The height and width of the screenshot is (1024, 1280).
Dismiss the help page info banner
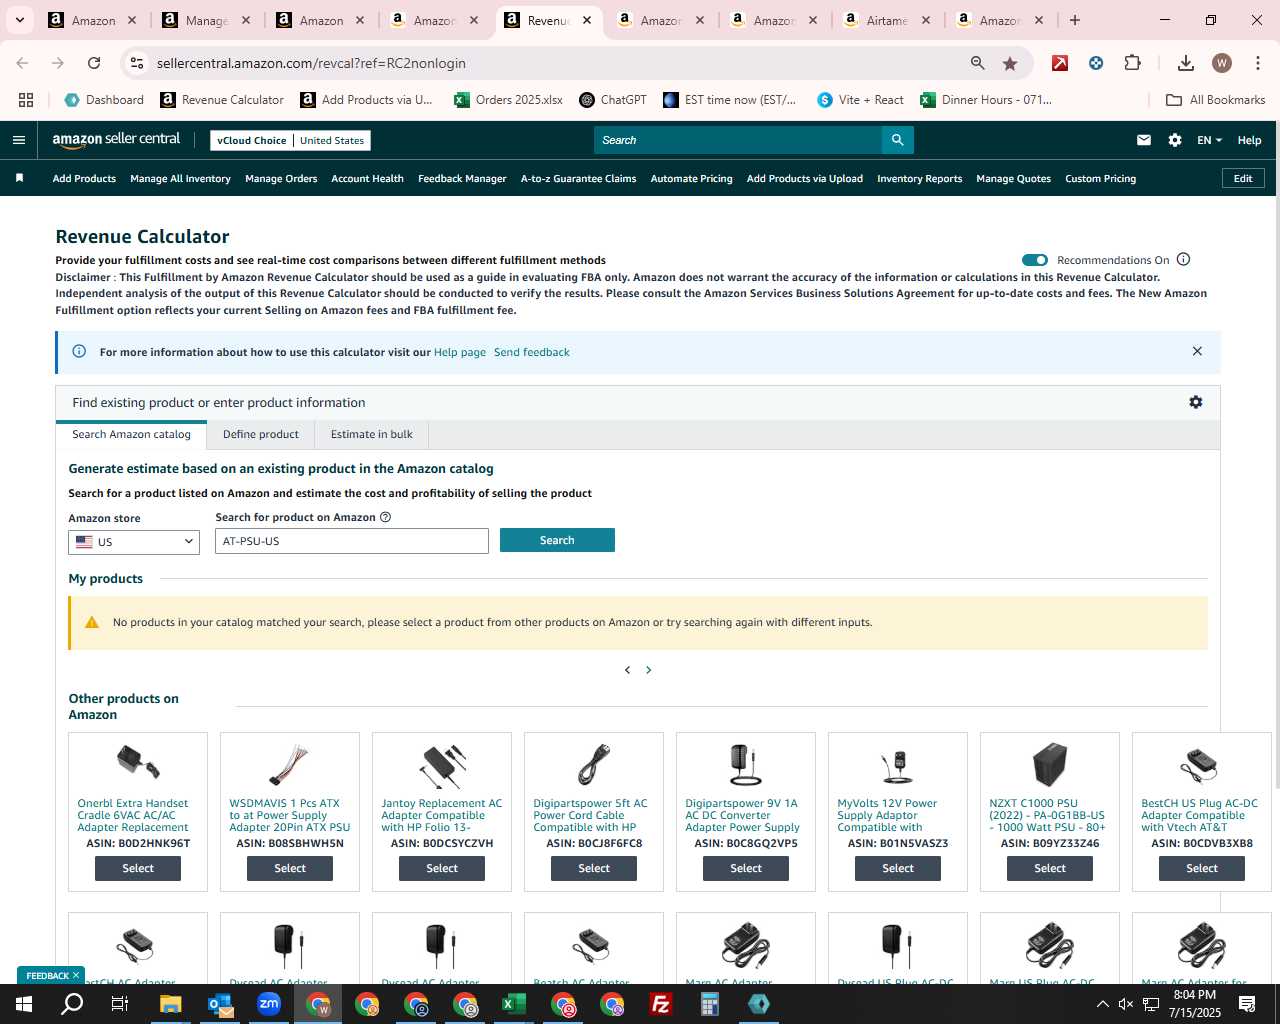click(1197, 351)
